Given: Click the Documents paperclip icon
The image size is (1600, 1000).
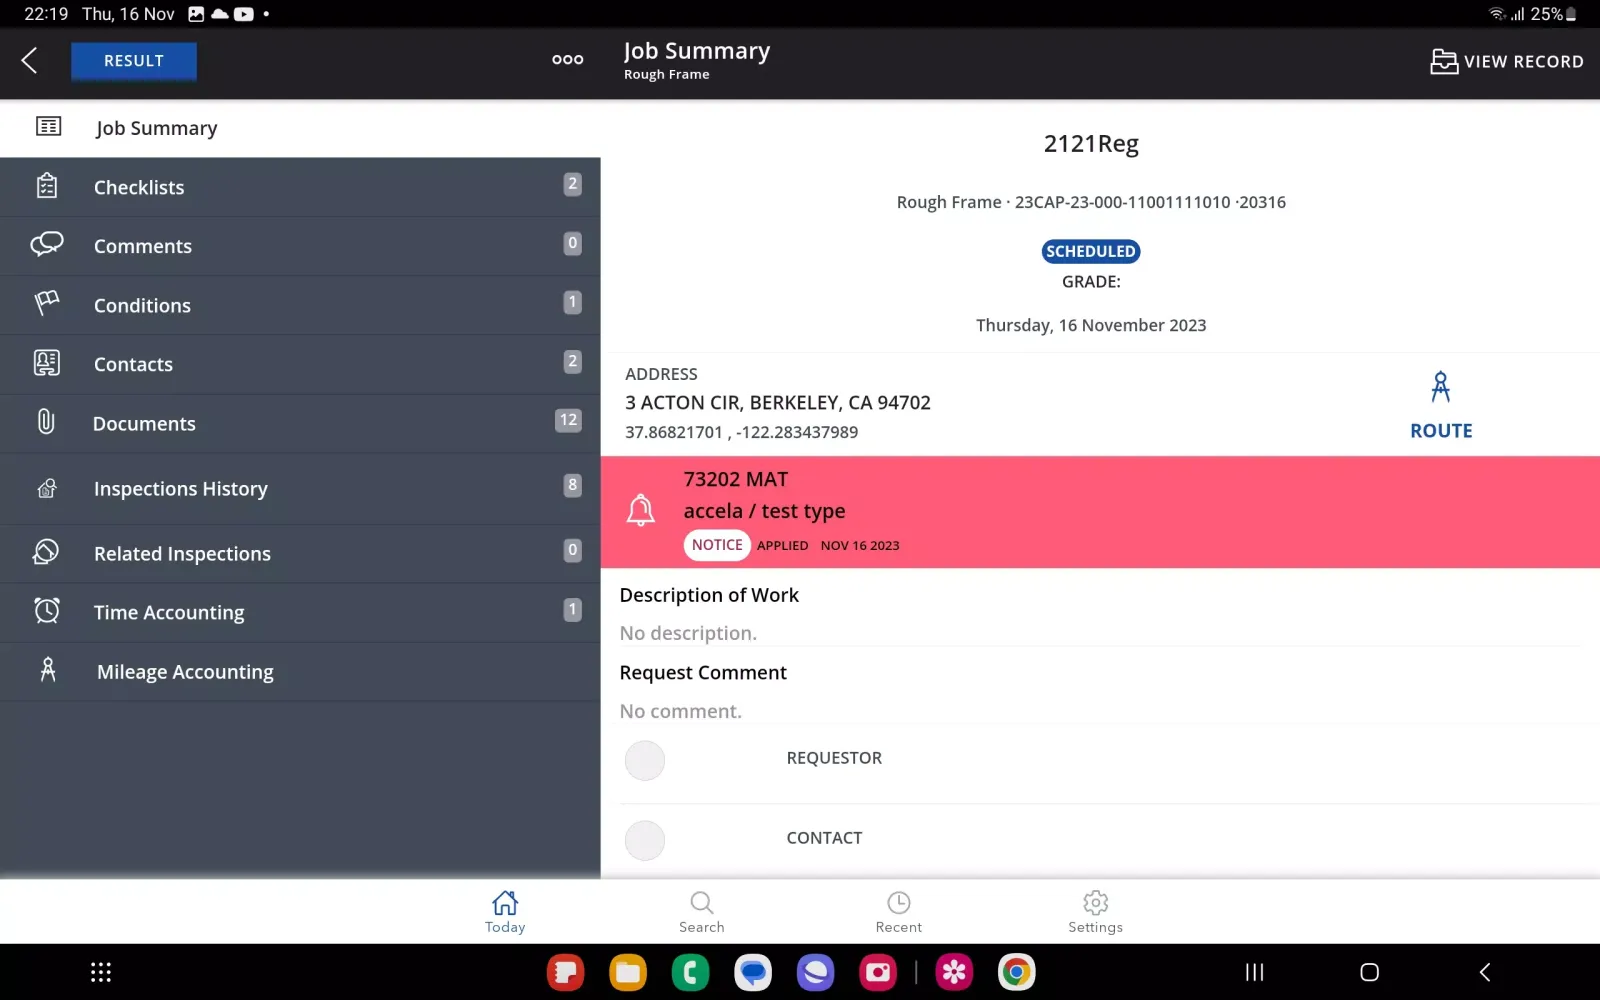Looking at the screenshot, I should pos(46,422).
